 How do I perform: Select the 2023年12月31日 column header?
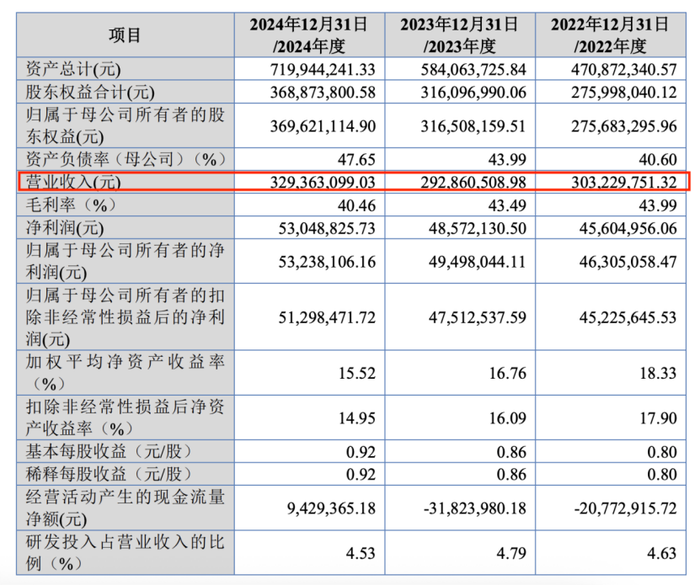(460, 35)
